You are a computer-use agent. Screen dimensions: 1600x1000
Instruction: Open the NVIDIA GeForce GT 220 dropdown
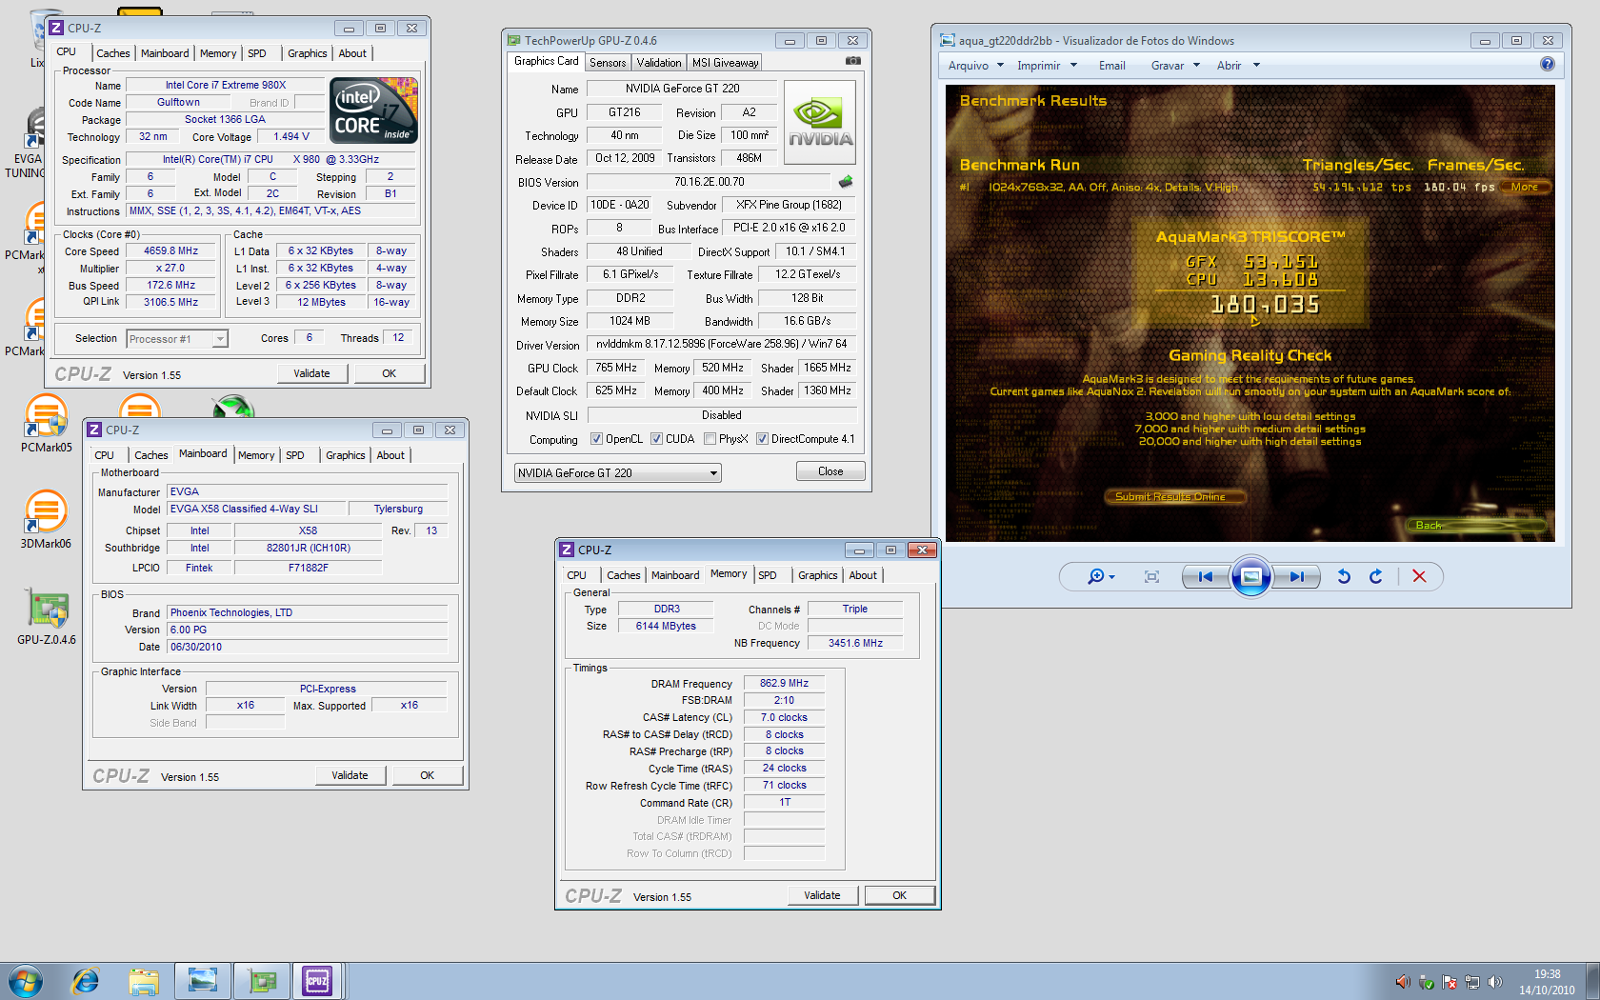(617, 473)
